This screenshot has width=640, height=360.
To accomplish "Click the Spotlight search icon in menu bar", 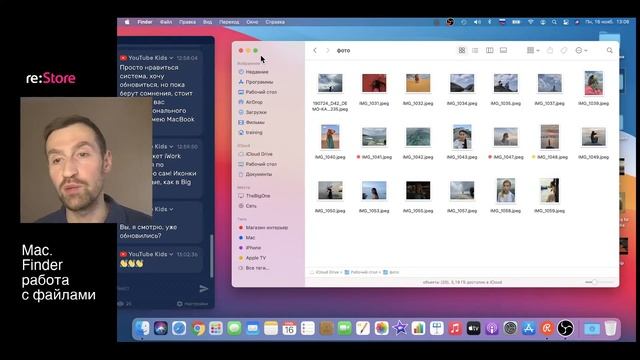I will 554,22.
